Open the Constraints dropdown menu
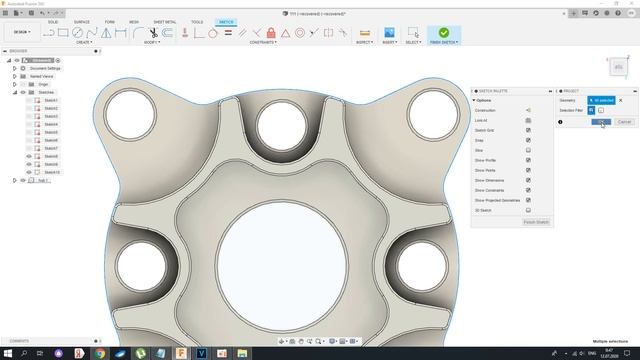The height and width of the screenshot is (360, 640). [263, 42]
